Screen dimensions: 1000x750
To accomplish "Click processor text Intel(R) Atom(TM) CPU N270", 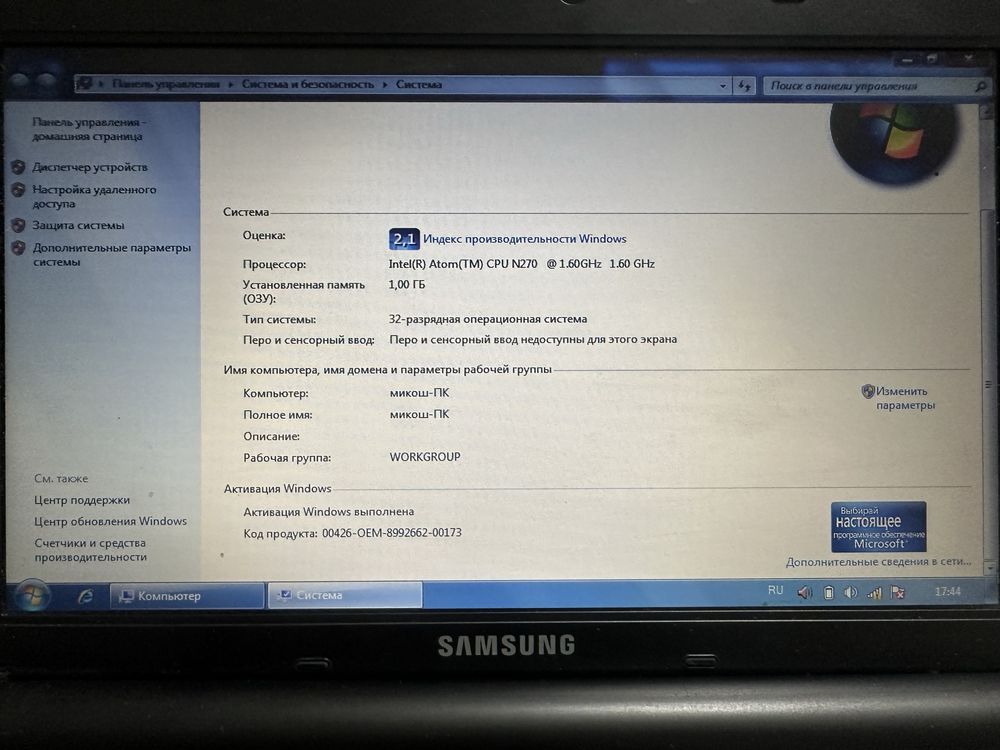I will (x=462, y=263).
